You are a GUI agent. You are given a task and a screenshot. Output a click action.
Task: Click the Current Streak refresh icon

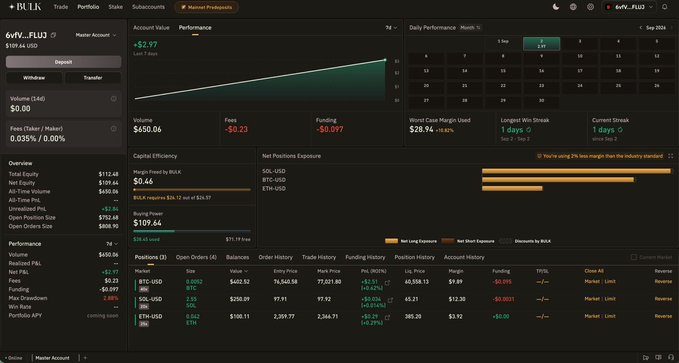pos(620,130)
